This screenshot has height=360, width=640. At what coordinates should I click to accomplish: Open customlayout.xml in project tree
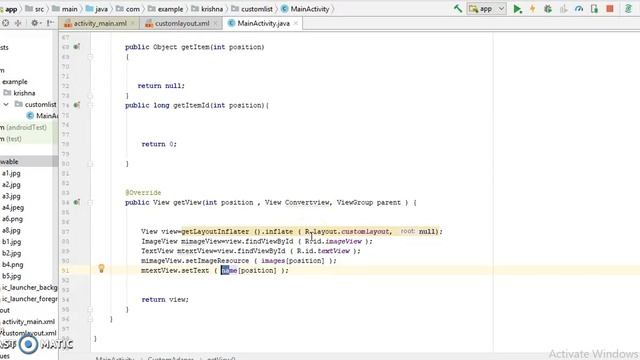point(29,333)
